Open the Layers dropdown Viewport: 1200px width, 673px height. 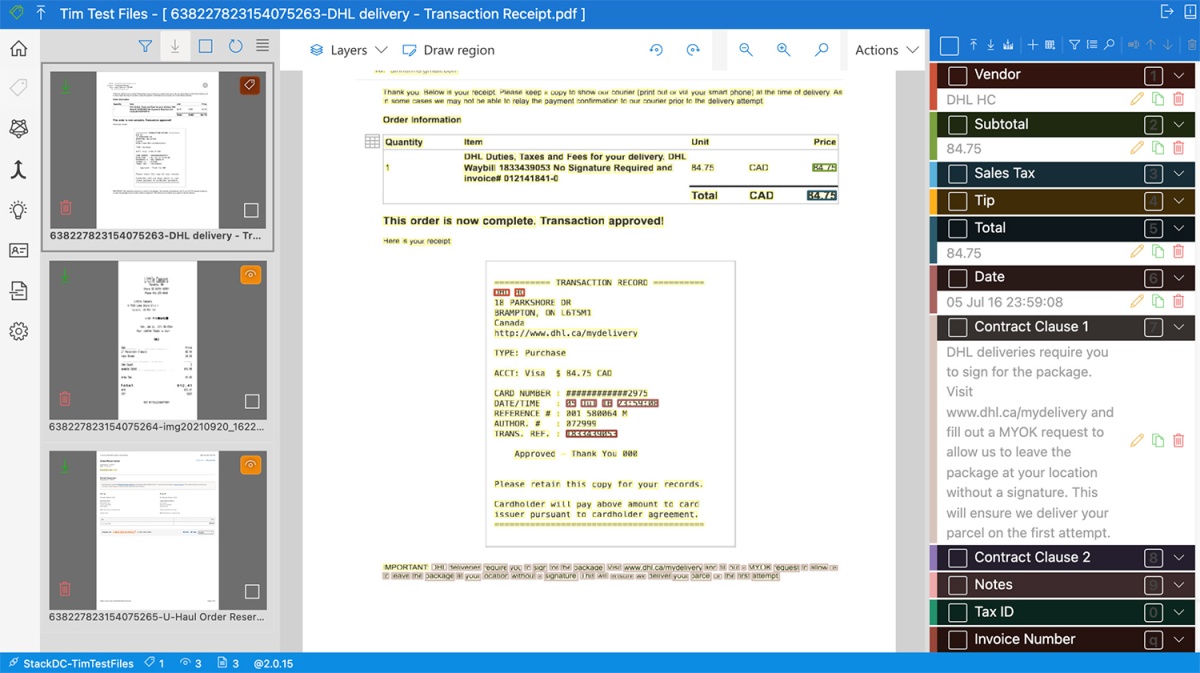[348, 50]
